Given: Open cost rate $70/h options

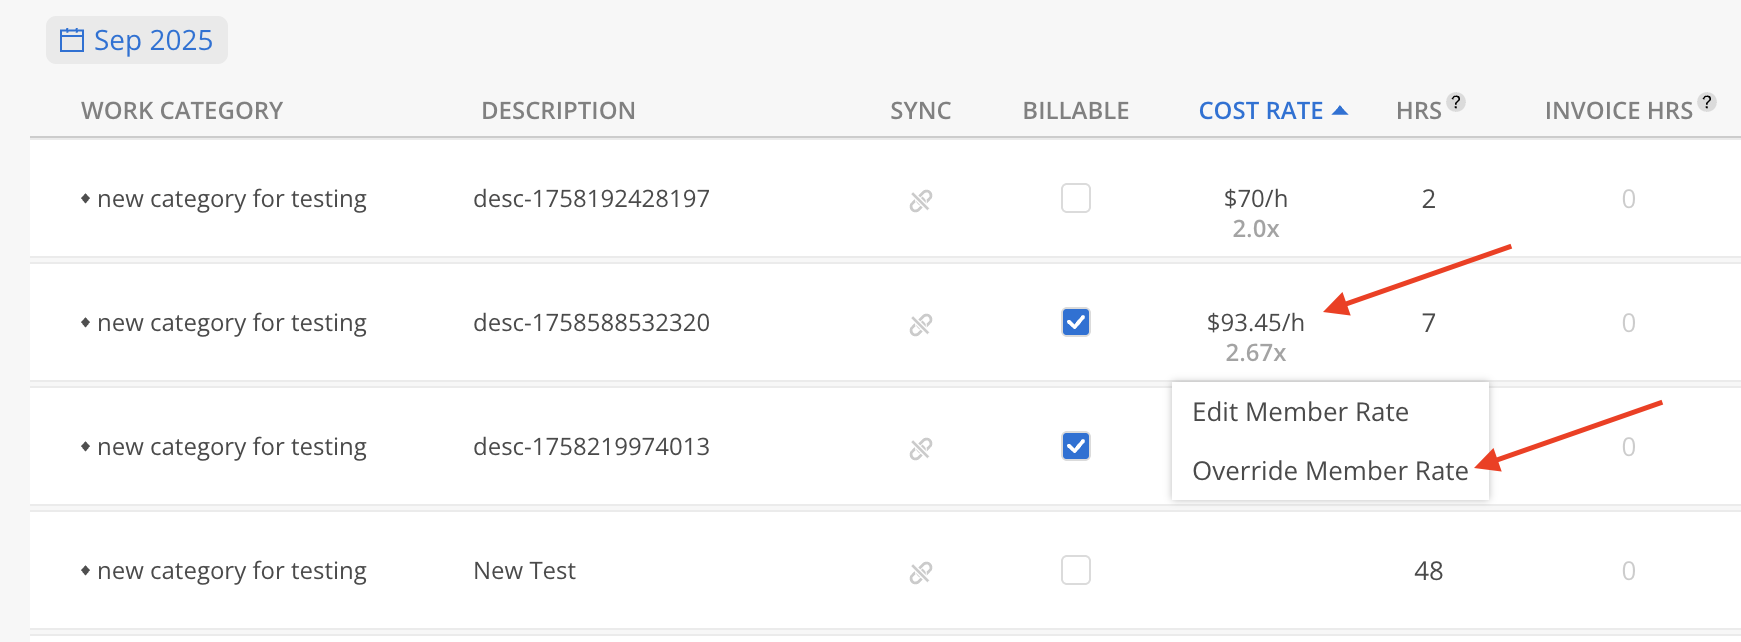Looking at the screenshot, I should tap(1255, 199).
